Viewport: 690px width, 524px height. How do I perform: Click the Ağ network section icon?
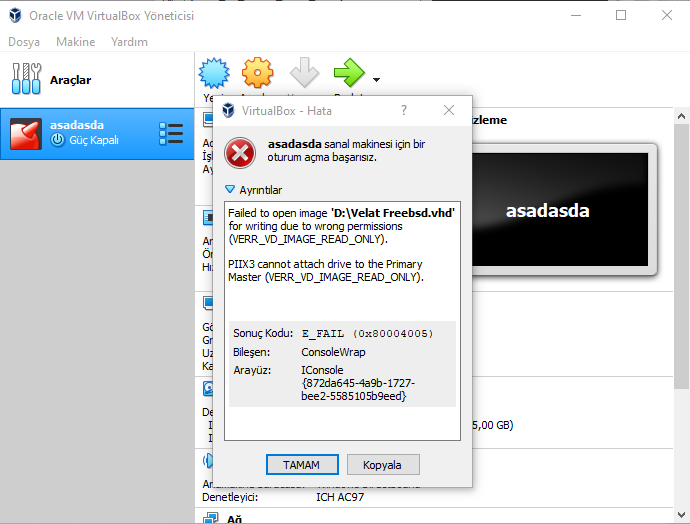click(x=210, y=518)
